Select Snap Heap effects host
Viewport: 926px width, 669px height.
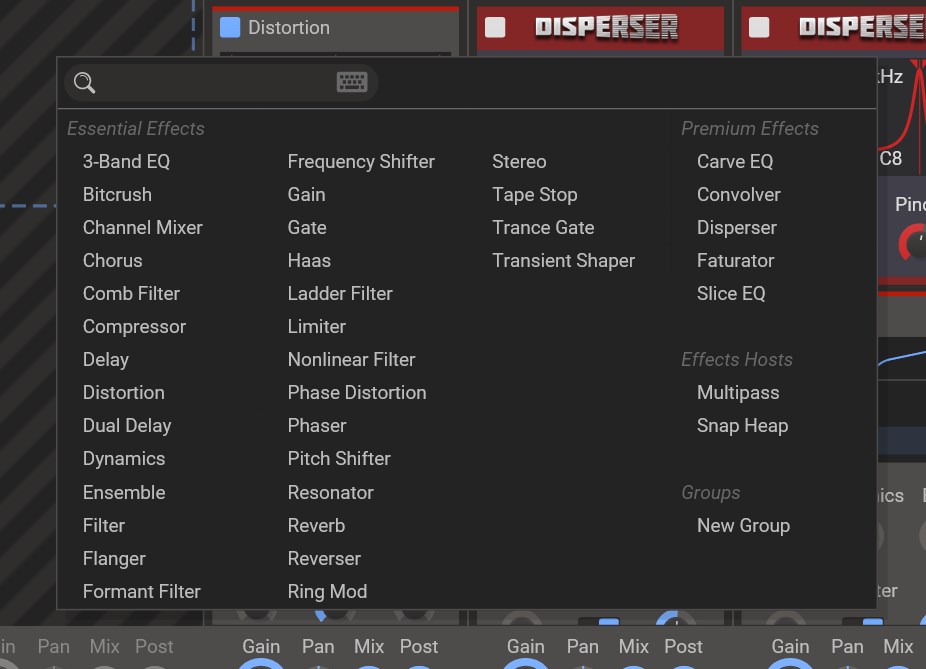pos(742,425)
